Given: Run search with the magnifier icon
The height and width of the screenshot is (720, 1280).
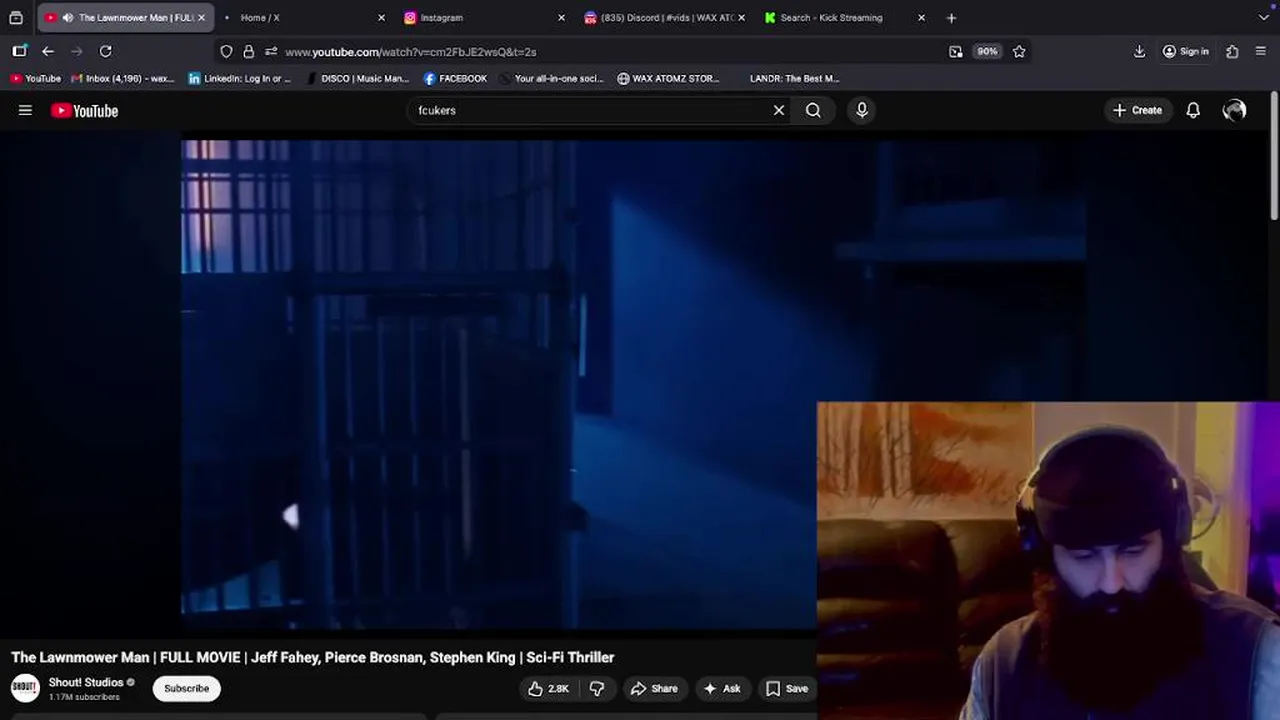Looking at the screenshot, I should [813, 110].
